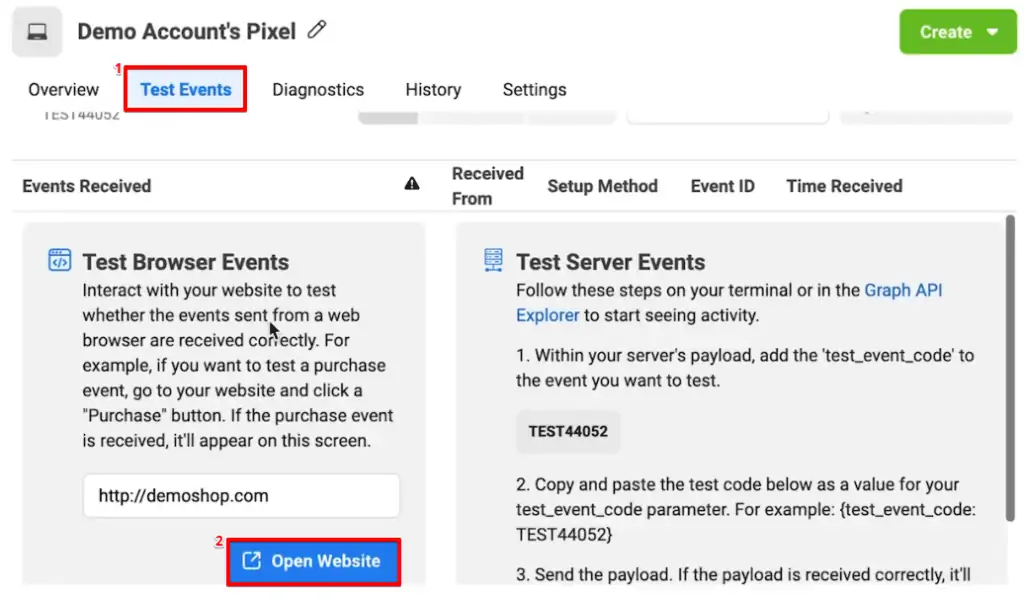
Task: Click the green Create button
Action: [948, 31]
